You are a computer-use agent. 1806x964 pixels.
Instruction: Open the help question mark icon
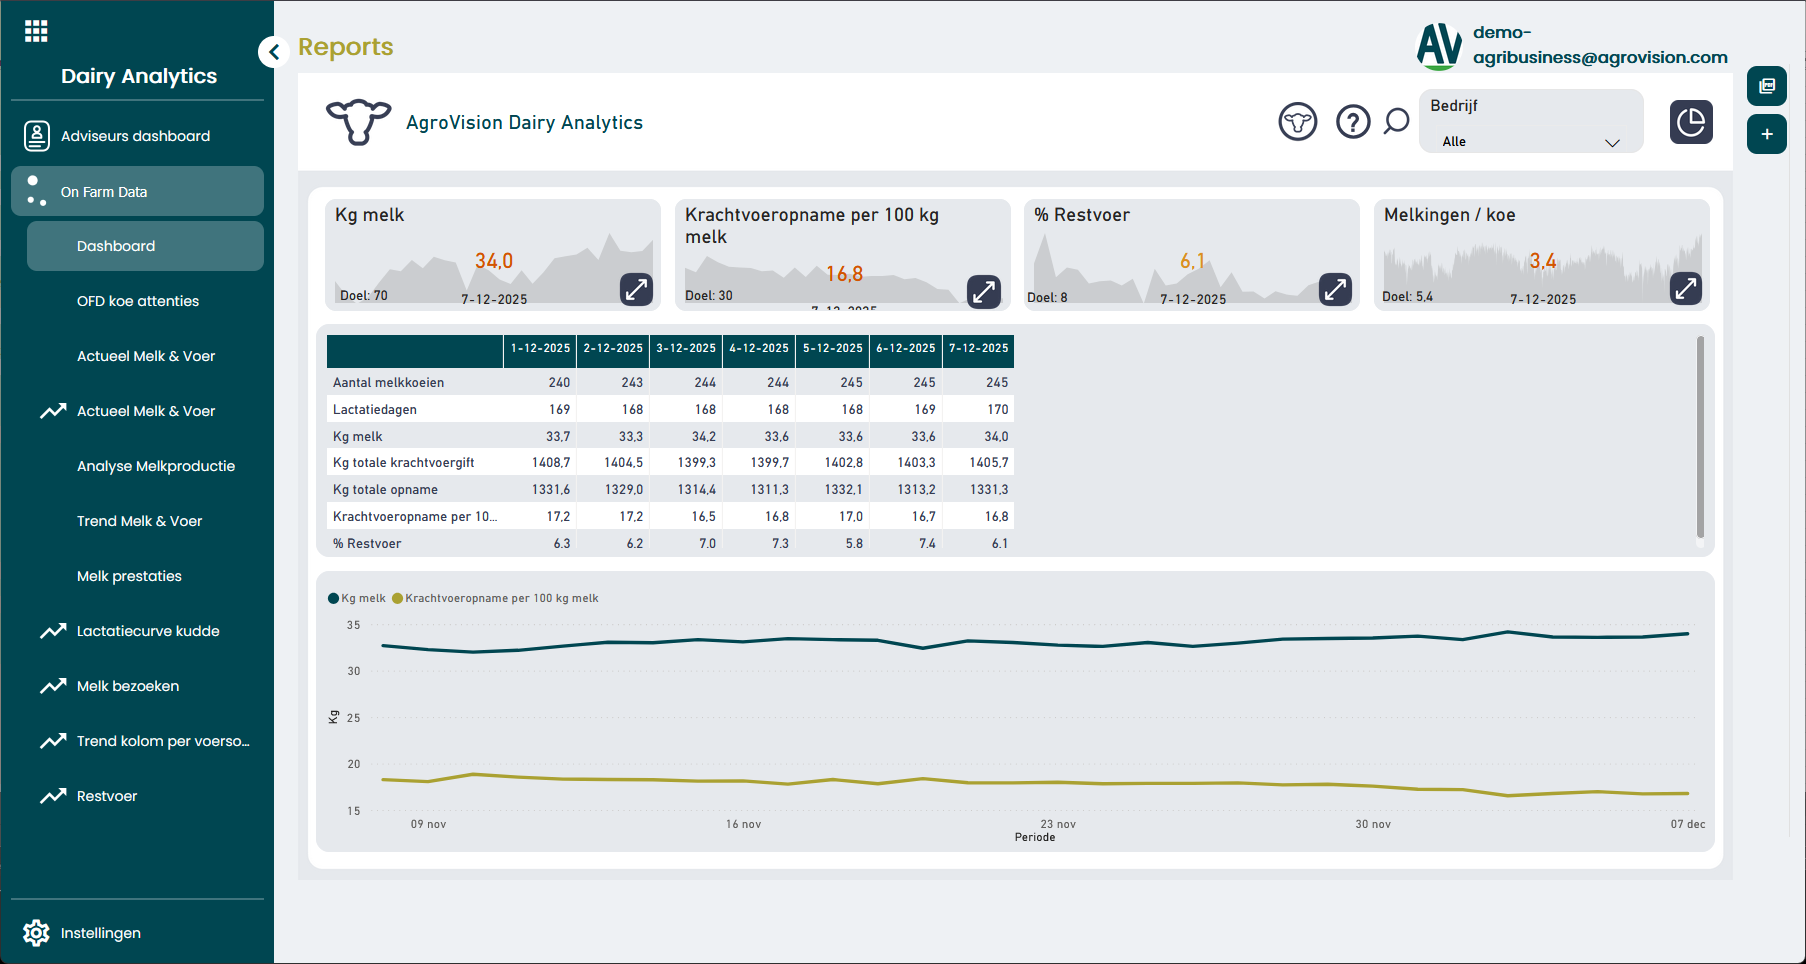[x=1352, y=122]
